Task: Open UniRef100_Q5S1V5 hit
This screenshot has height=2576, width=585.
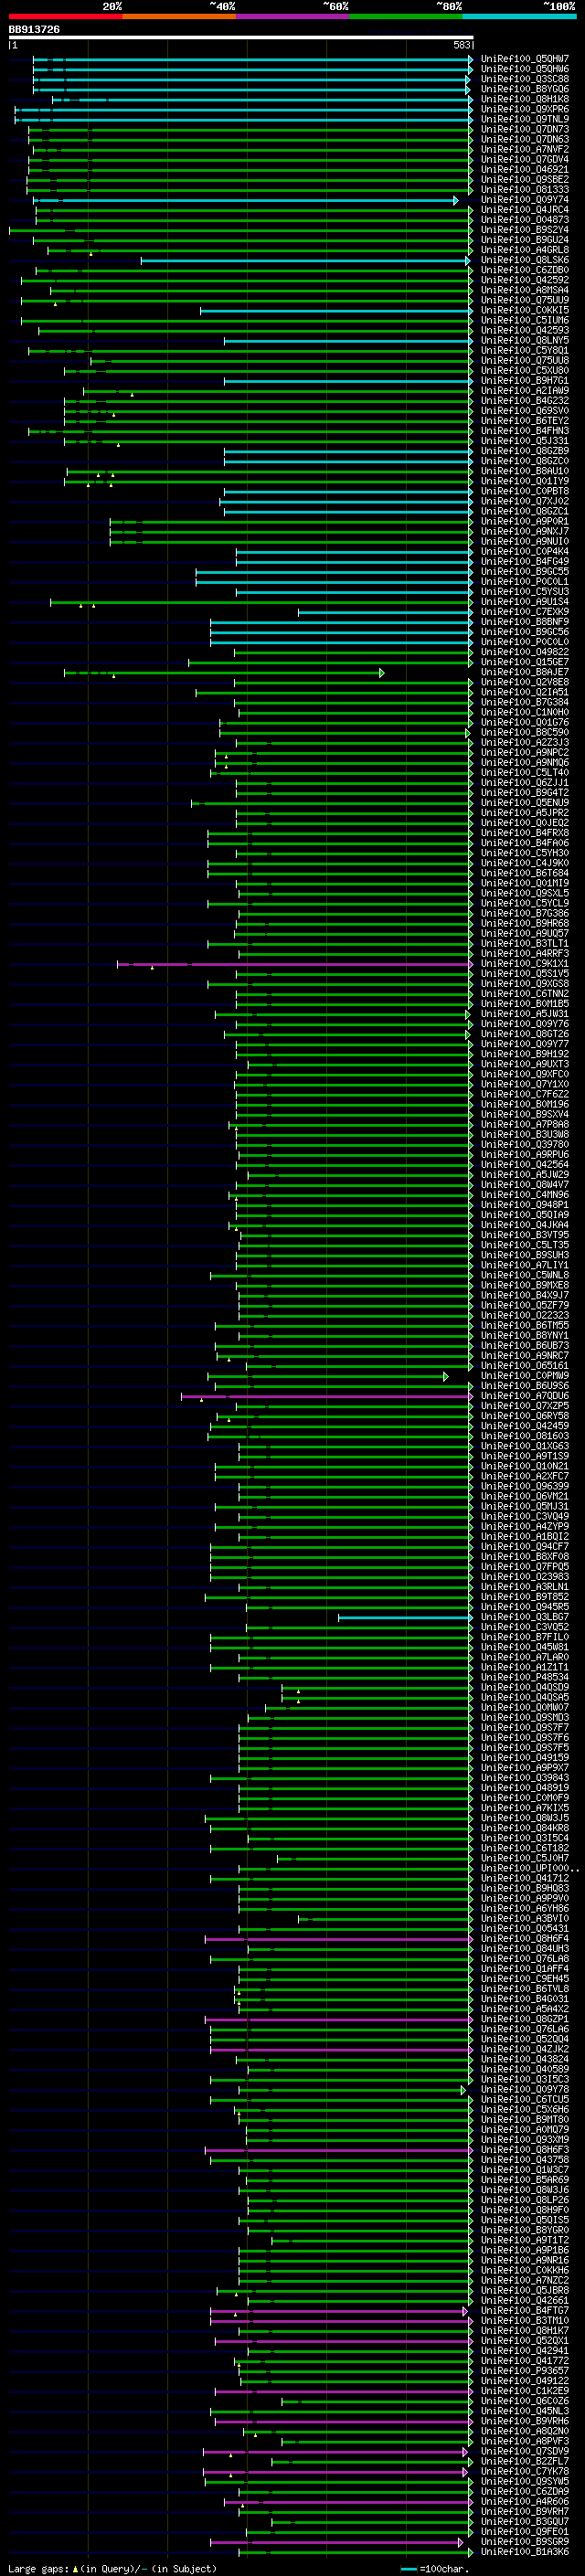Action: click(525, 974)
